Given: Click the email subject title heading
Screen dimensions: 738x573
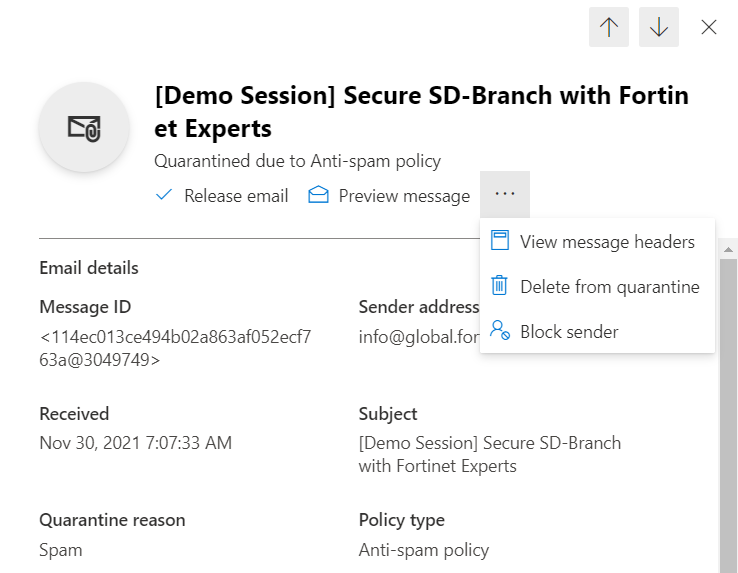Looking at the screenshot, I should [x=421, y=112].
